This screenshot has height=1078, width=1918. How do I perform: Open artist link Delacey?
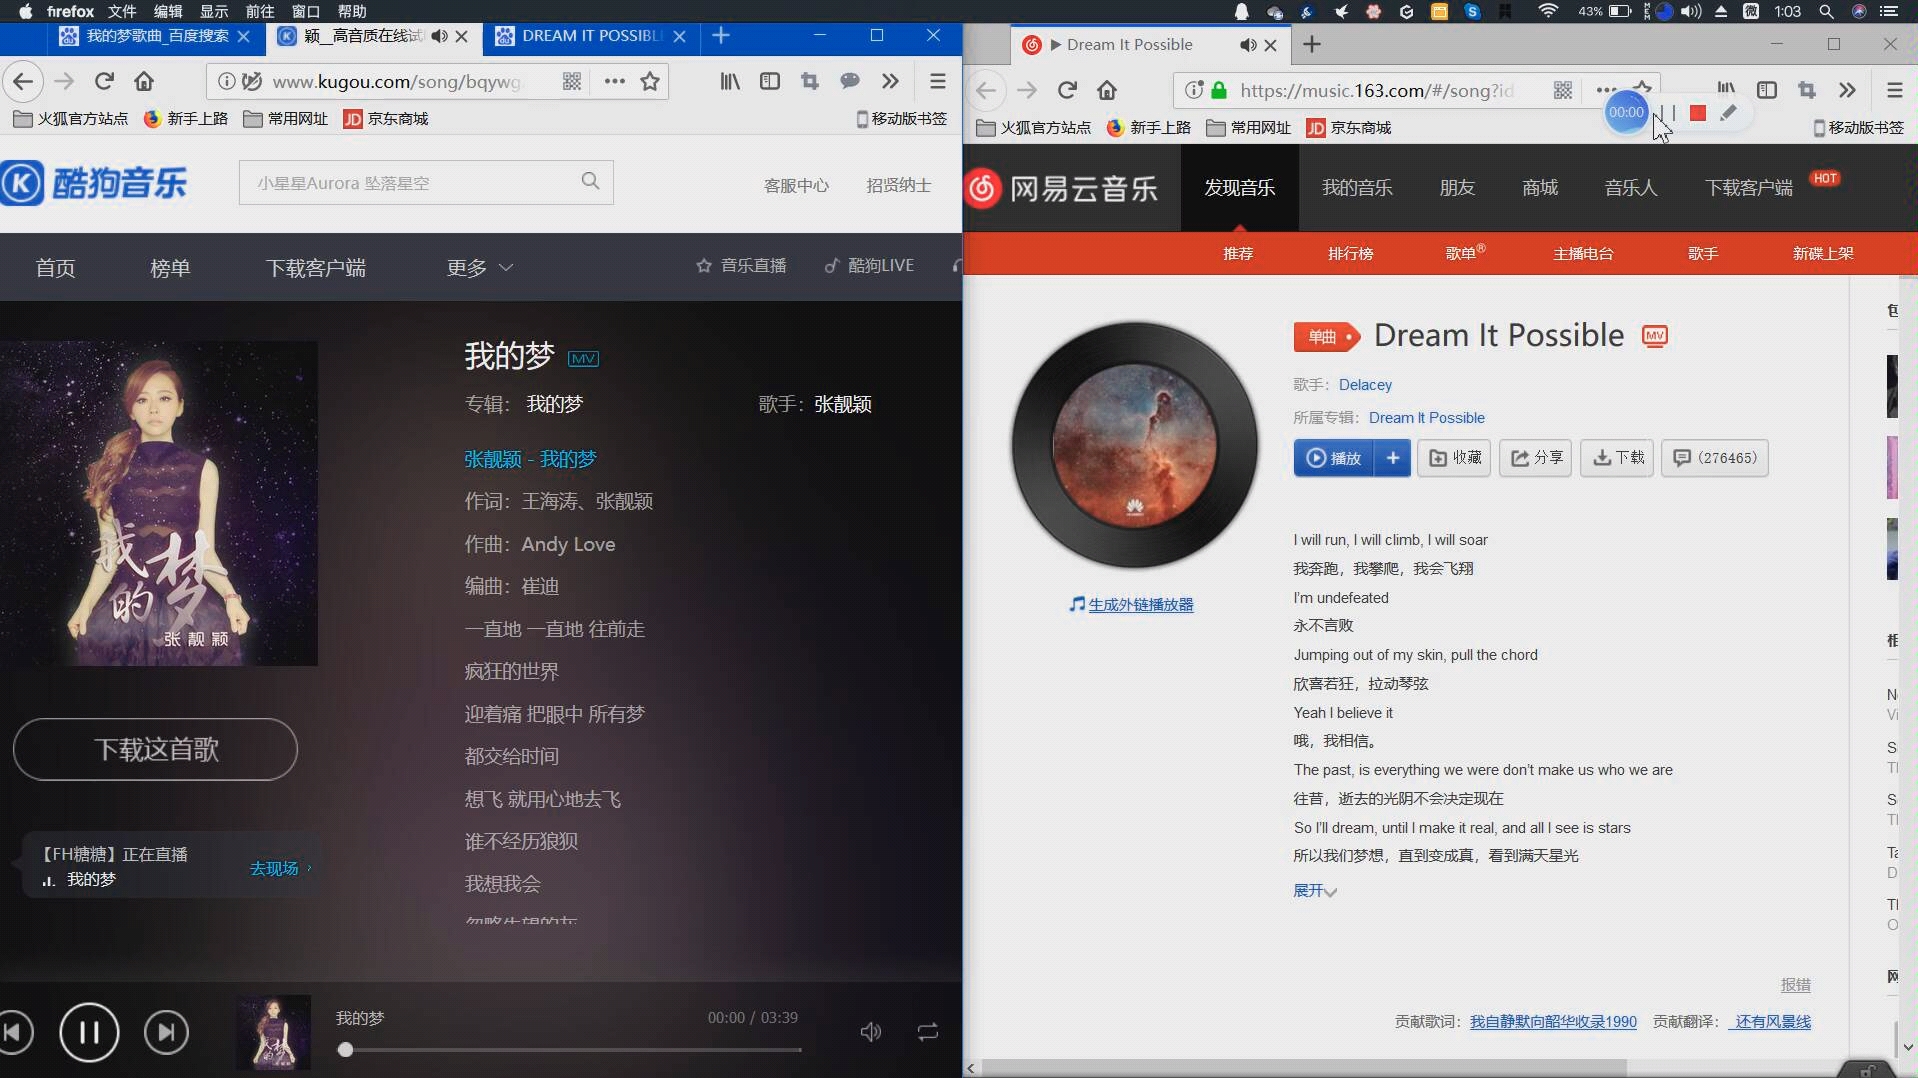[1365, 384]
